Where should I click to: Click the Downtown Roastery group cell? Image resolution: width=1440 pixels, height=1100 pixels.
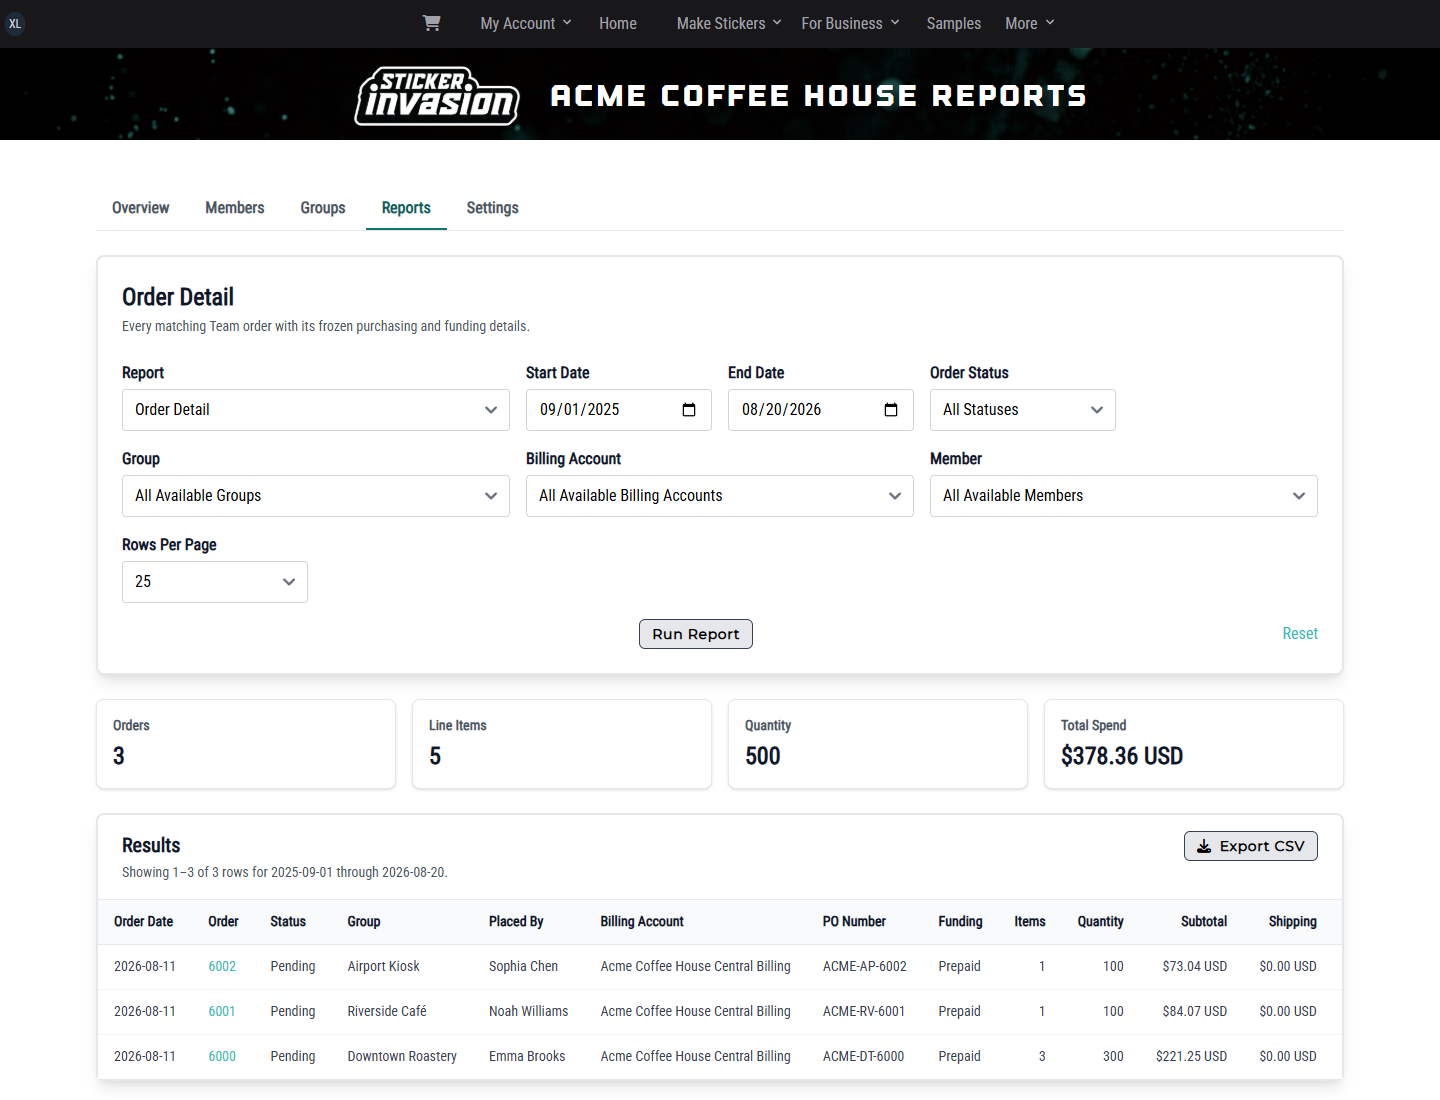[x=402, y=1056]
